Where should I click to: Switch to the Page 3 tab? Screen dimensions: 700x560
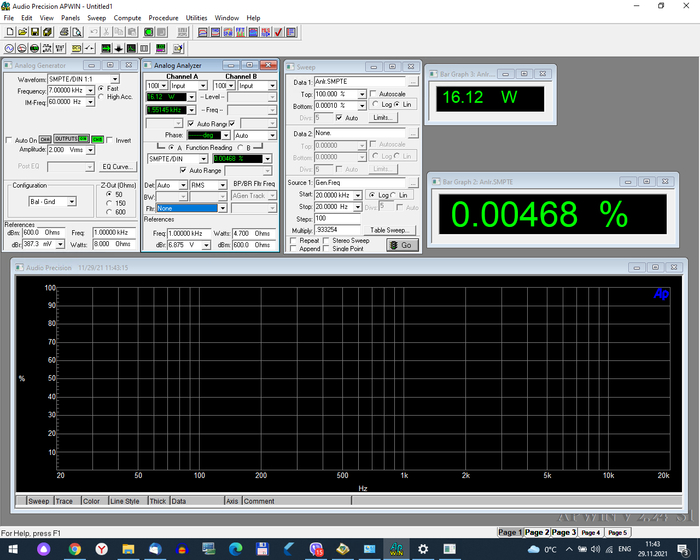point(564,533)
